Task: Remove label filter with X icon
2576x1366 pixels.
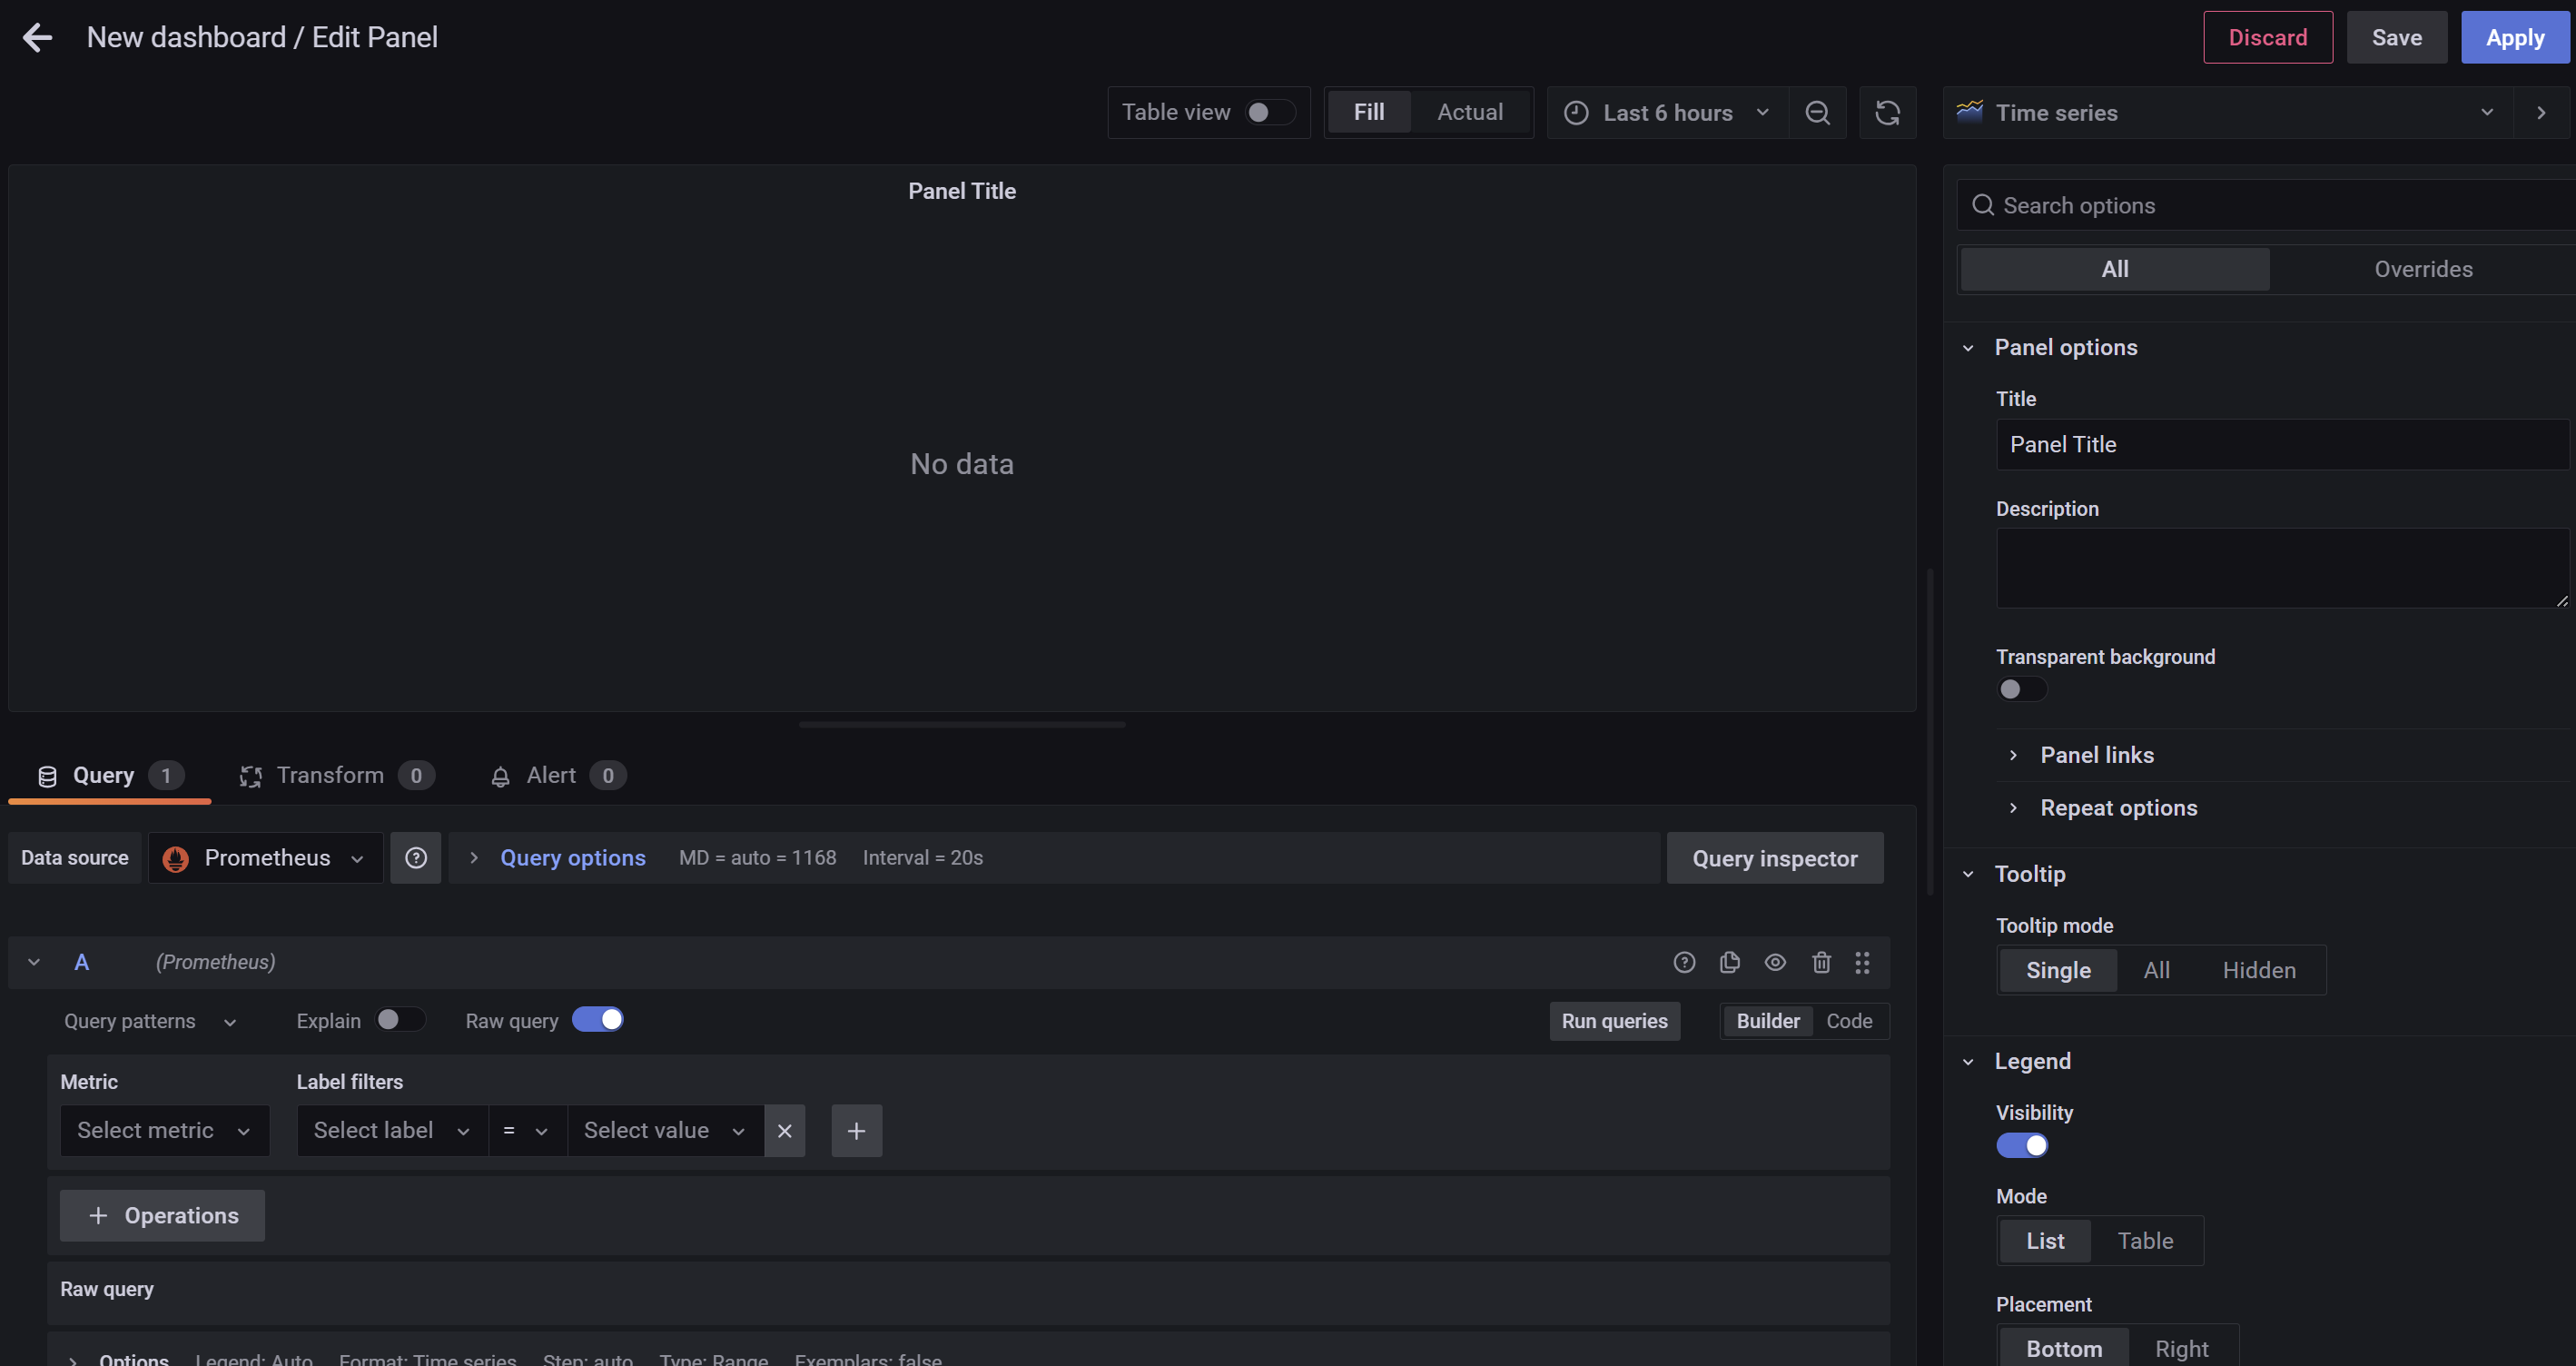Action: coord(785,1131)
